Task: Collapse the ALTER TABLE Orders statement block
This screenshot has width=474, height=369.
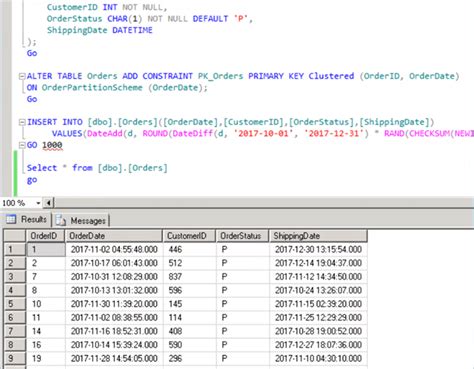Action: [22, 76]
